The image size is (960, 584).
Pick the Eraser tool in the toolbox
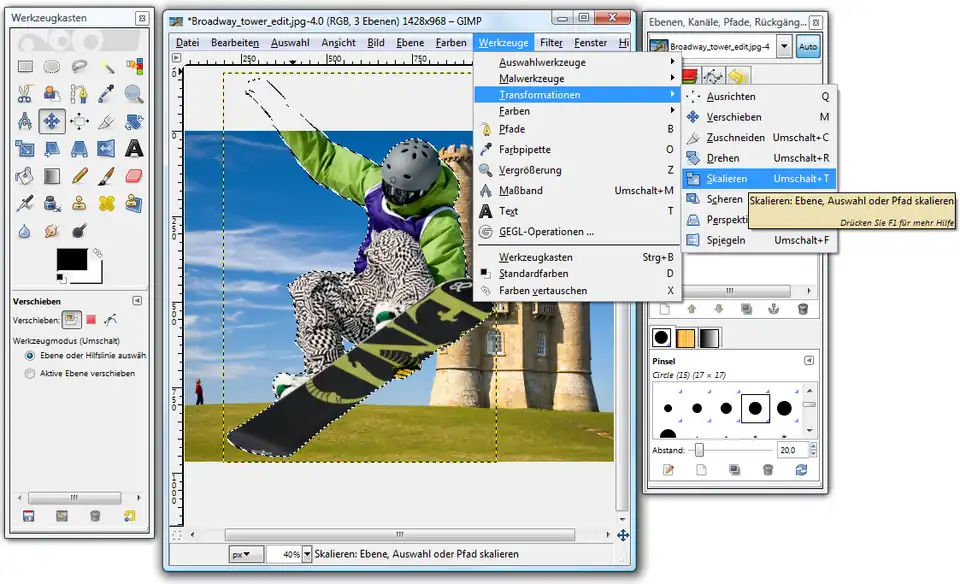coord(134,176)
